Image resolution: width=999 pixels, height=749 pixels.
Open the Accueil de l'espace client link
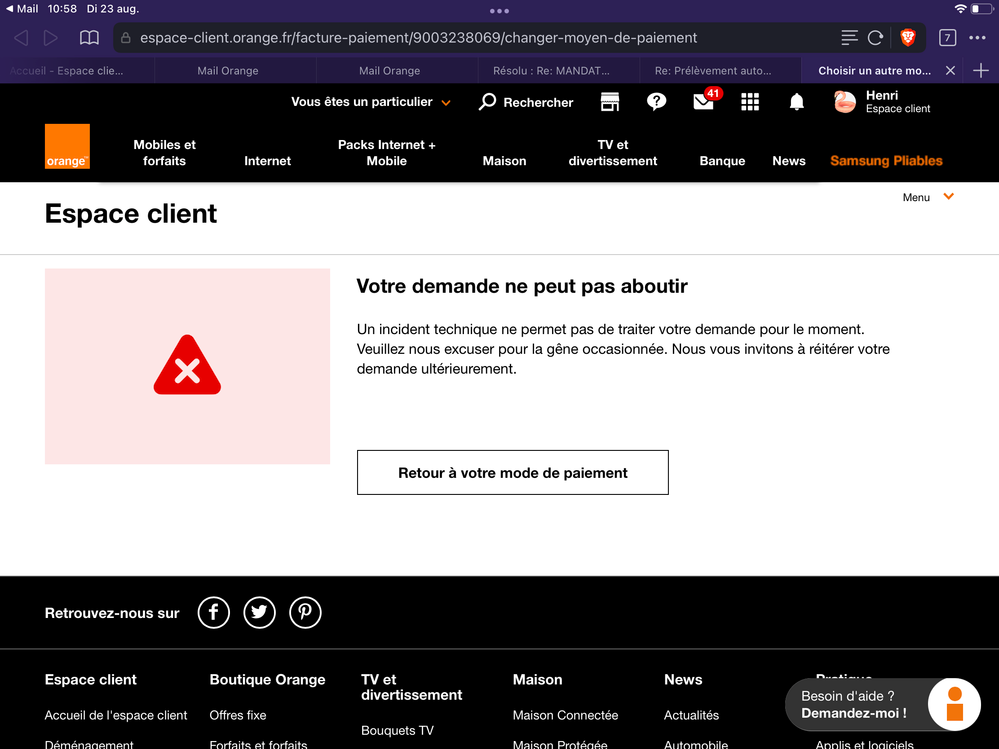click(115, 715)
